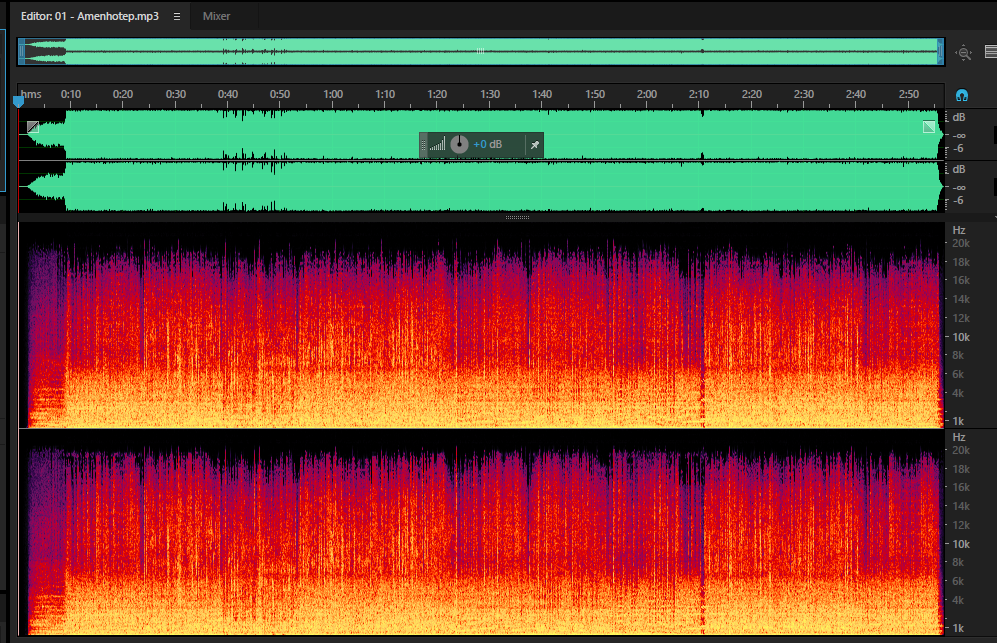Click the overview navigator center grip

tap(481, 51)
